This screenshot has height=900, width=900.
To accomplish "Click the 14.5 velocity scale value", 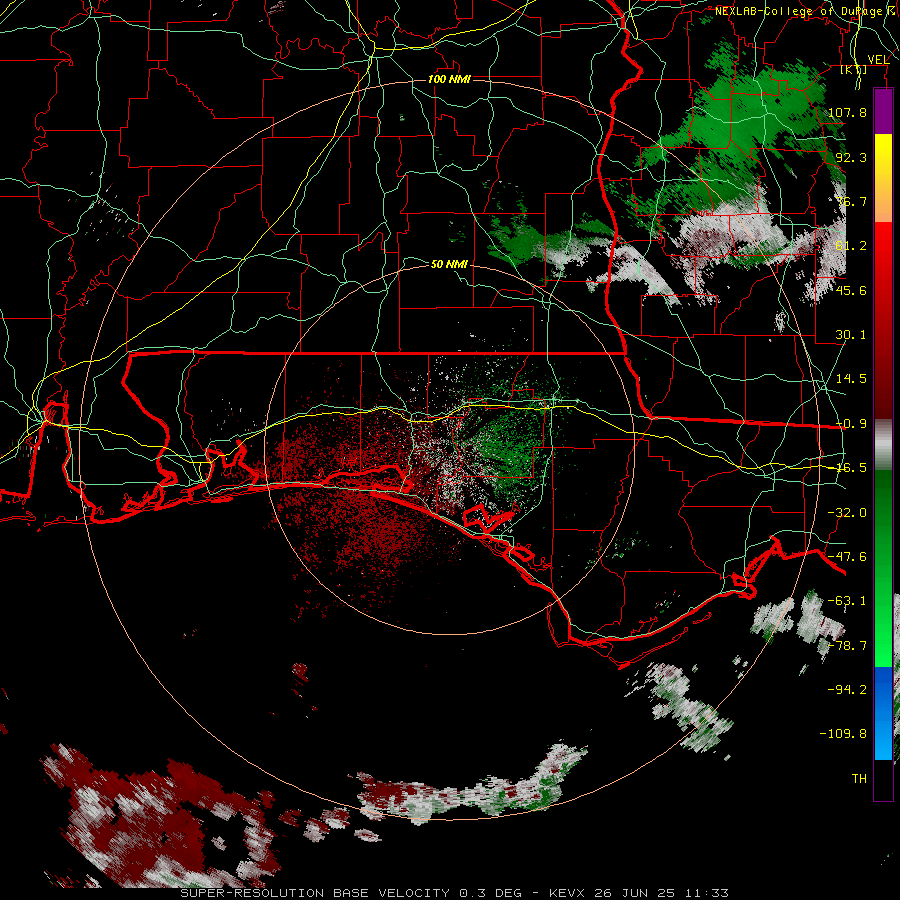I will (851, 379).
